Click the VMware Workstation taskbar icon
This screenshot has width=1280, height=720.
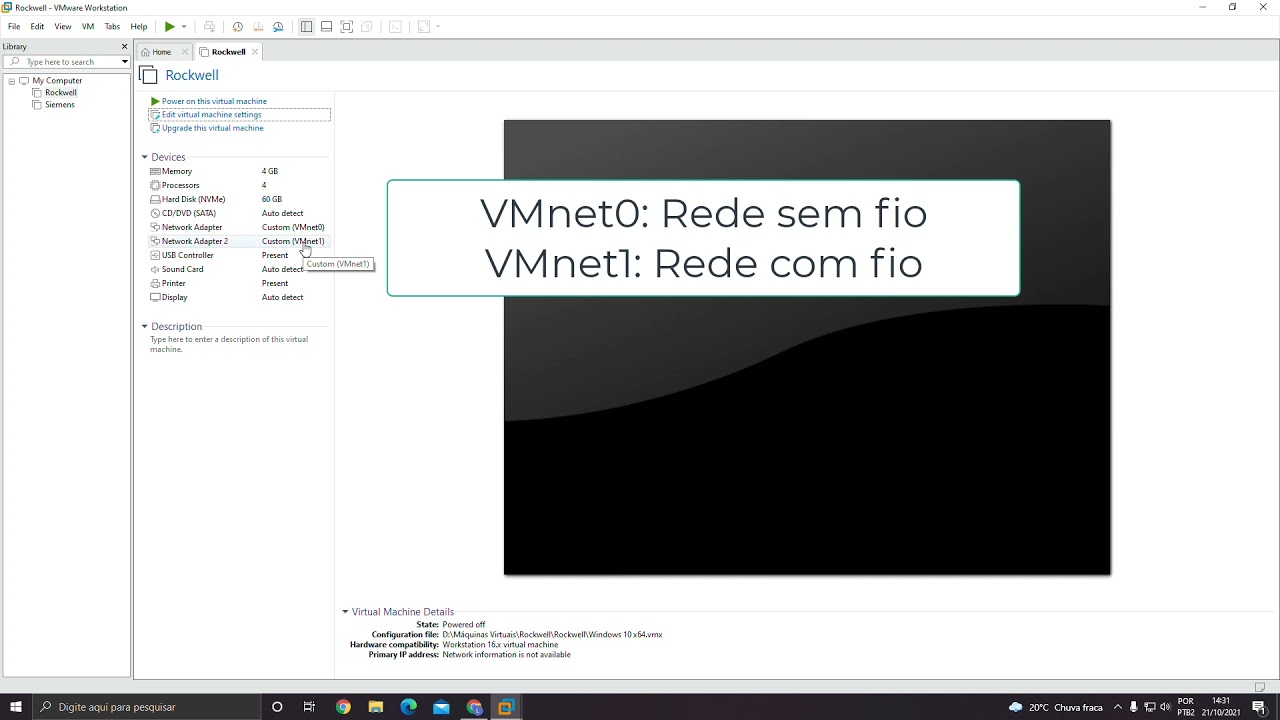(x=506, y=707)
